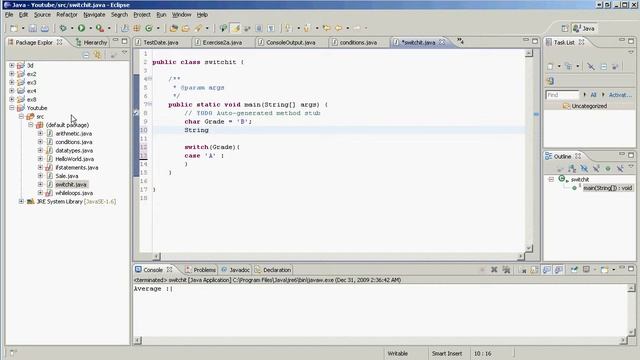
Task: Open the Refactor menu
Action: coord(67,15)
